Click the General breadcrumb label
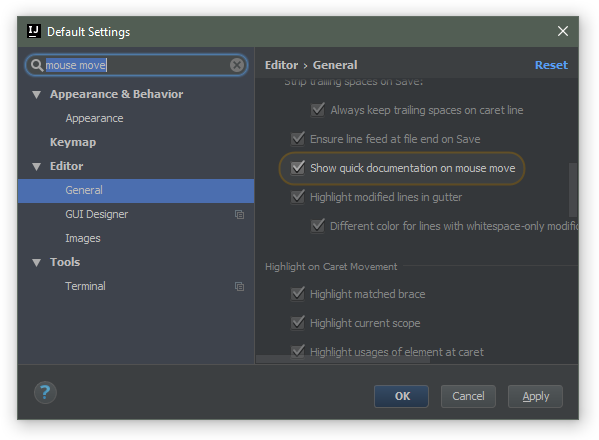Viewport: 599px width, 440px height. tap(335, 65)
